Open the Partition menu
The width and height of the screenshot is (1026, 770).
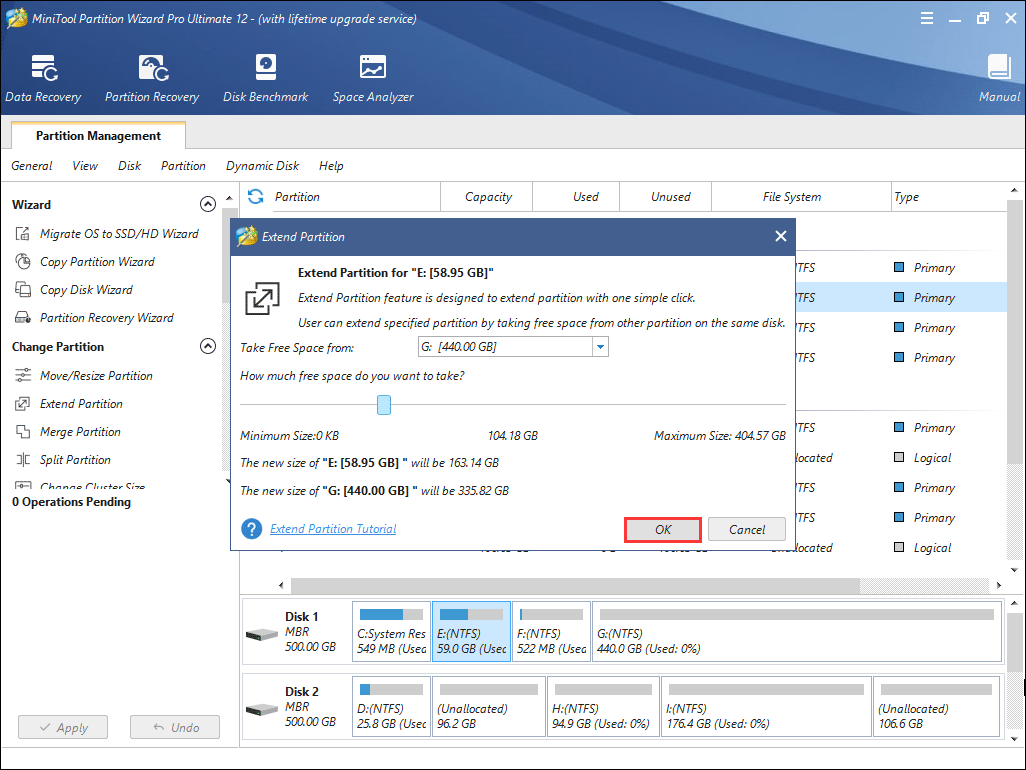coord(183,166)
